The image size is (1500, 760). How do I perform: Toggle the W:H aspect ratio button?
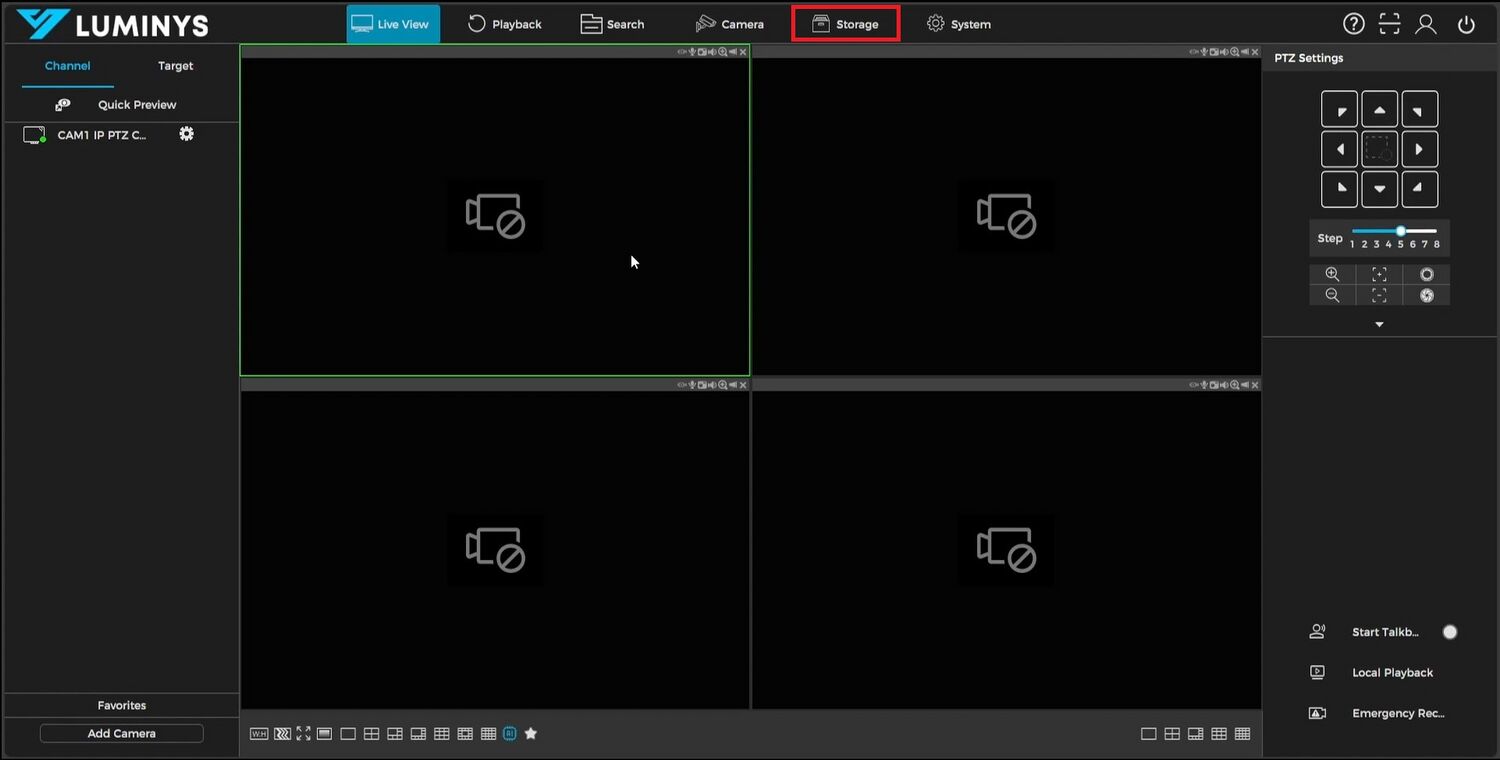259,734
